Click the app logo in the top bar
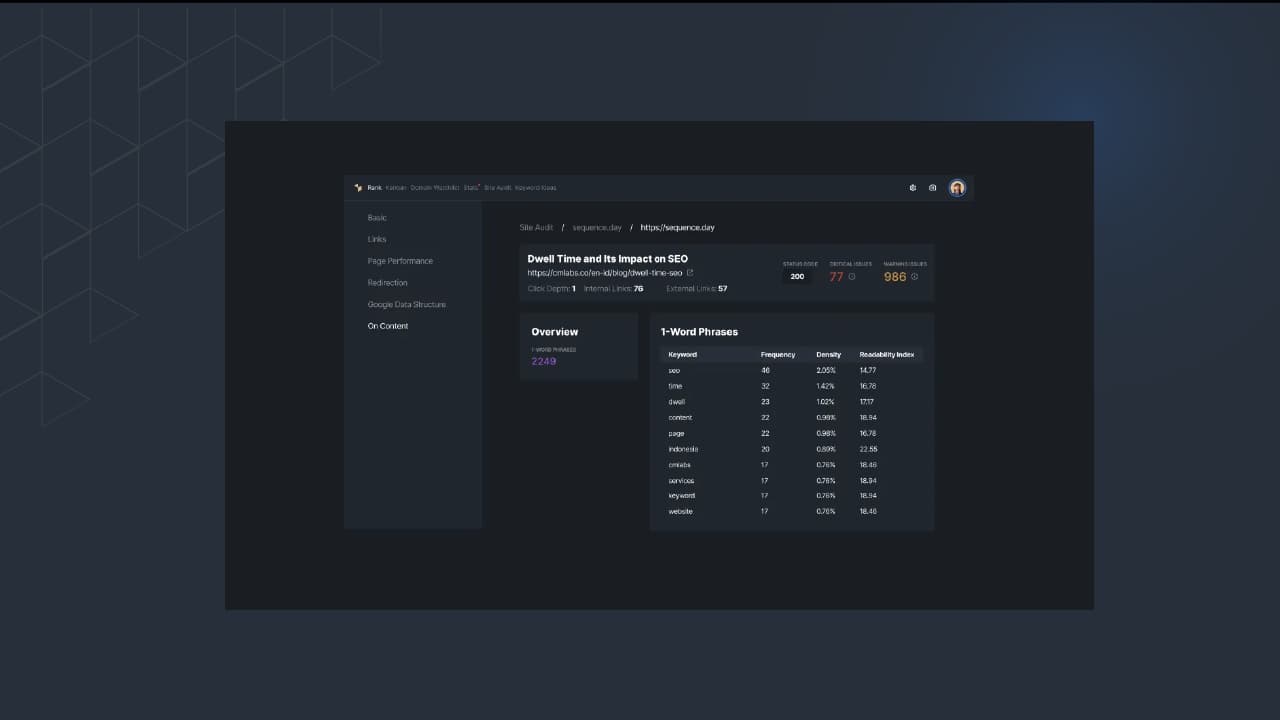This screenshot has height=720, width=1280. click(359, 188)
